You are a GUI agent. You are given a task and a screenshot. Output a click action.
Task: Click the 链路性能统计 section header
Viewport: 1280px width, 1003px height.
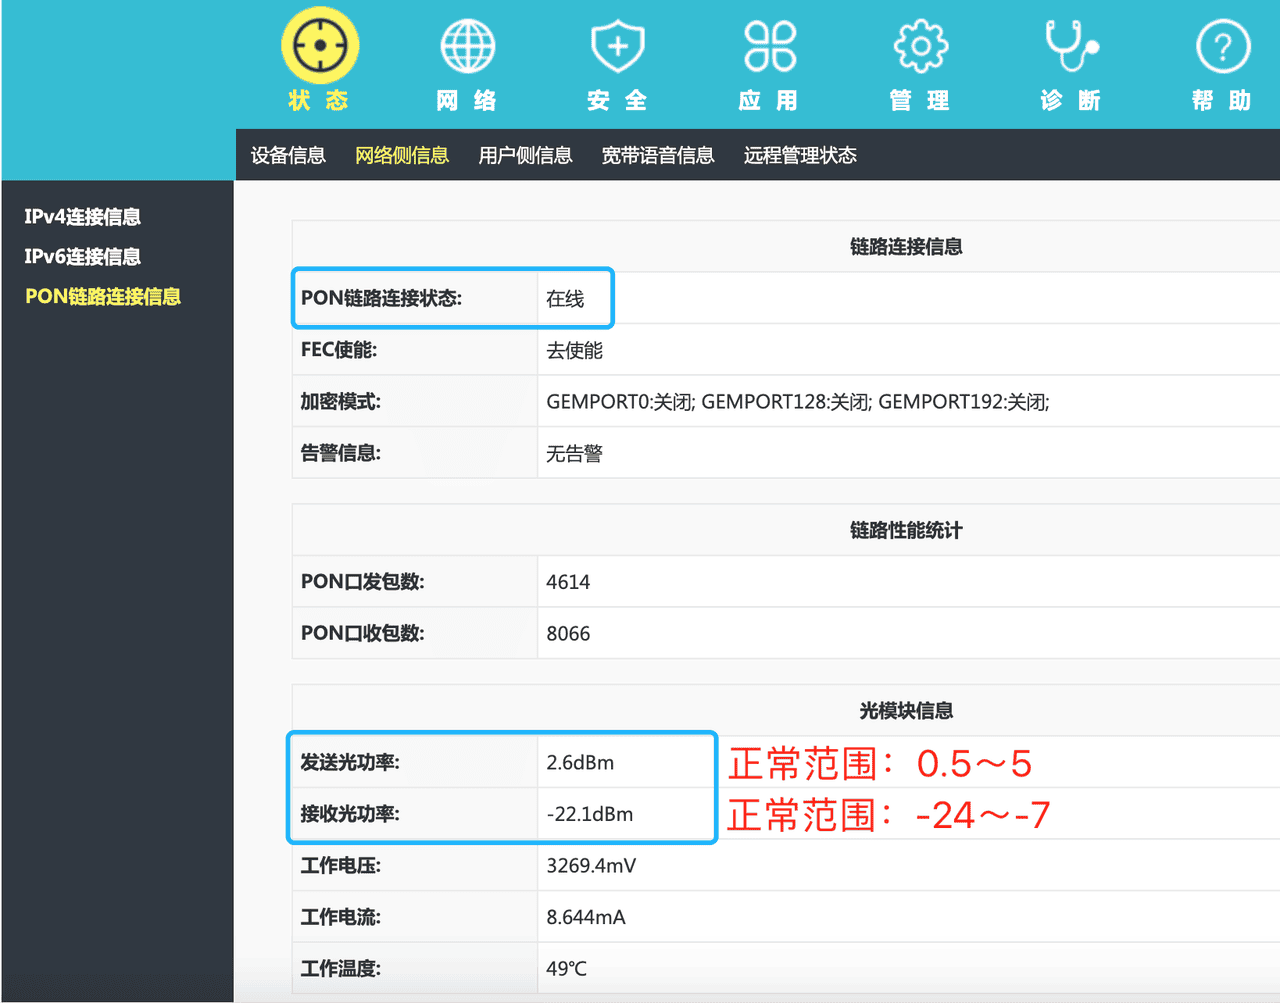(x=905, y=531)
